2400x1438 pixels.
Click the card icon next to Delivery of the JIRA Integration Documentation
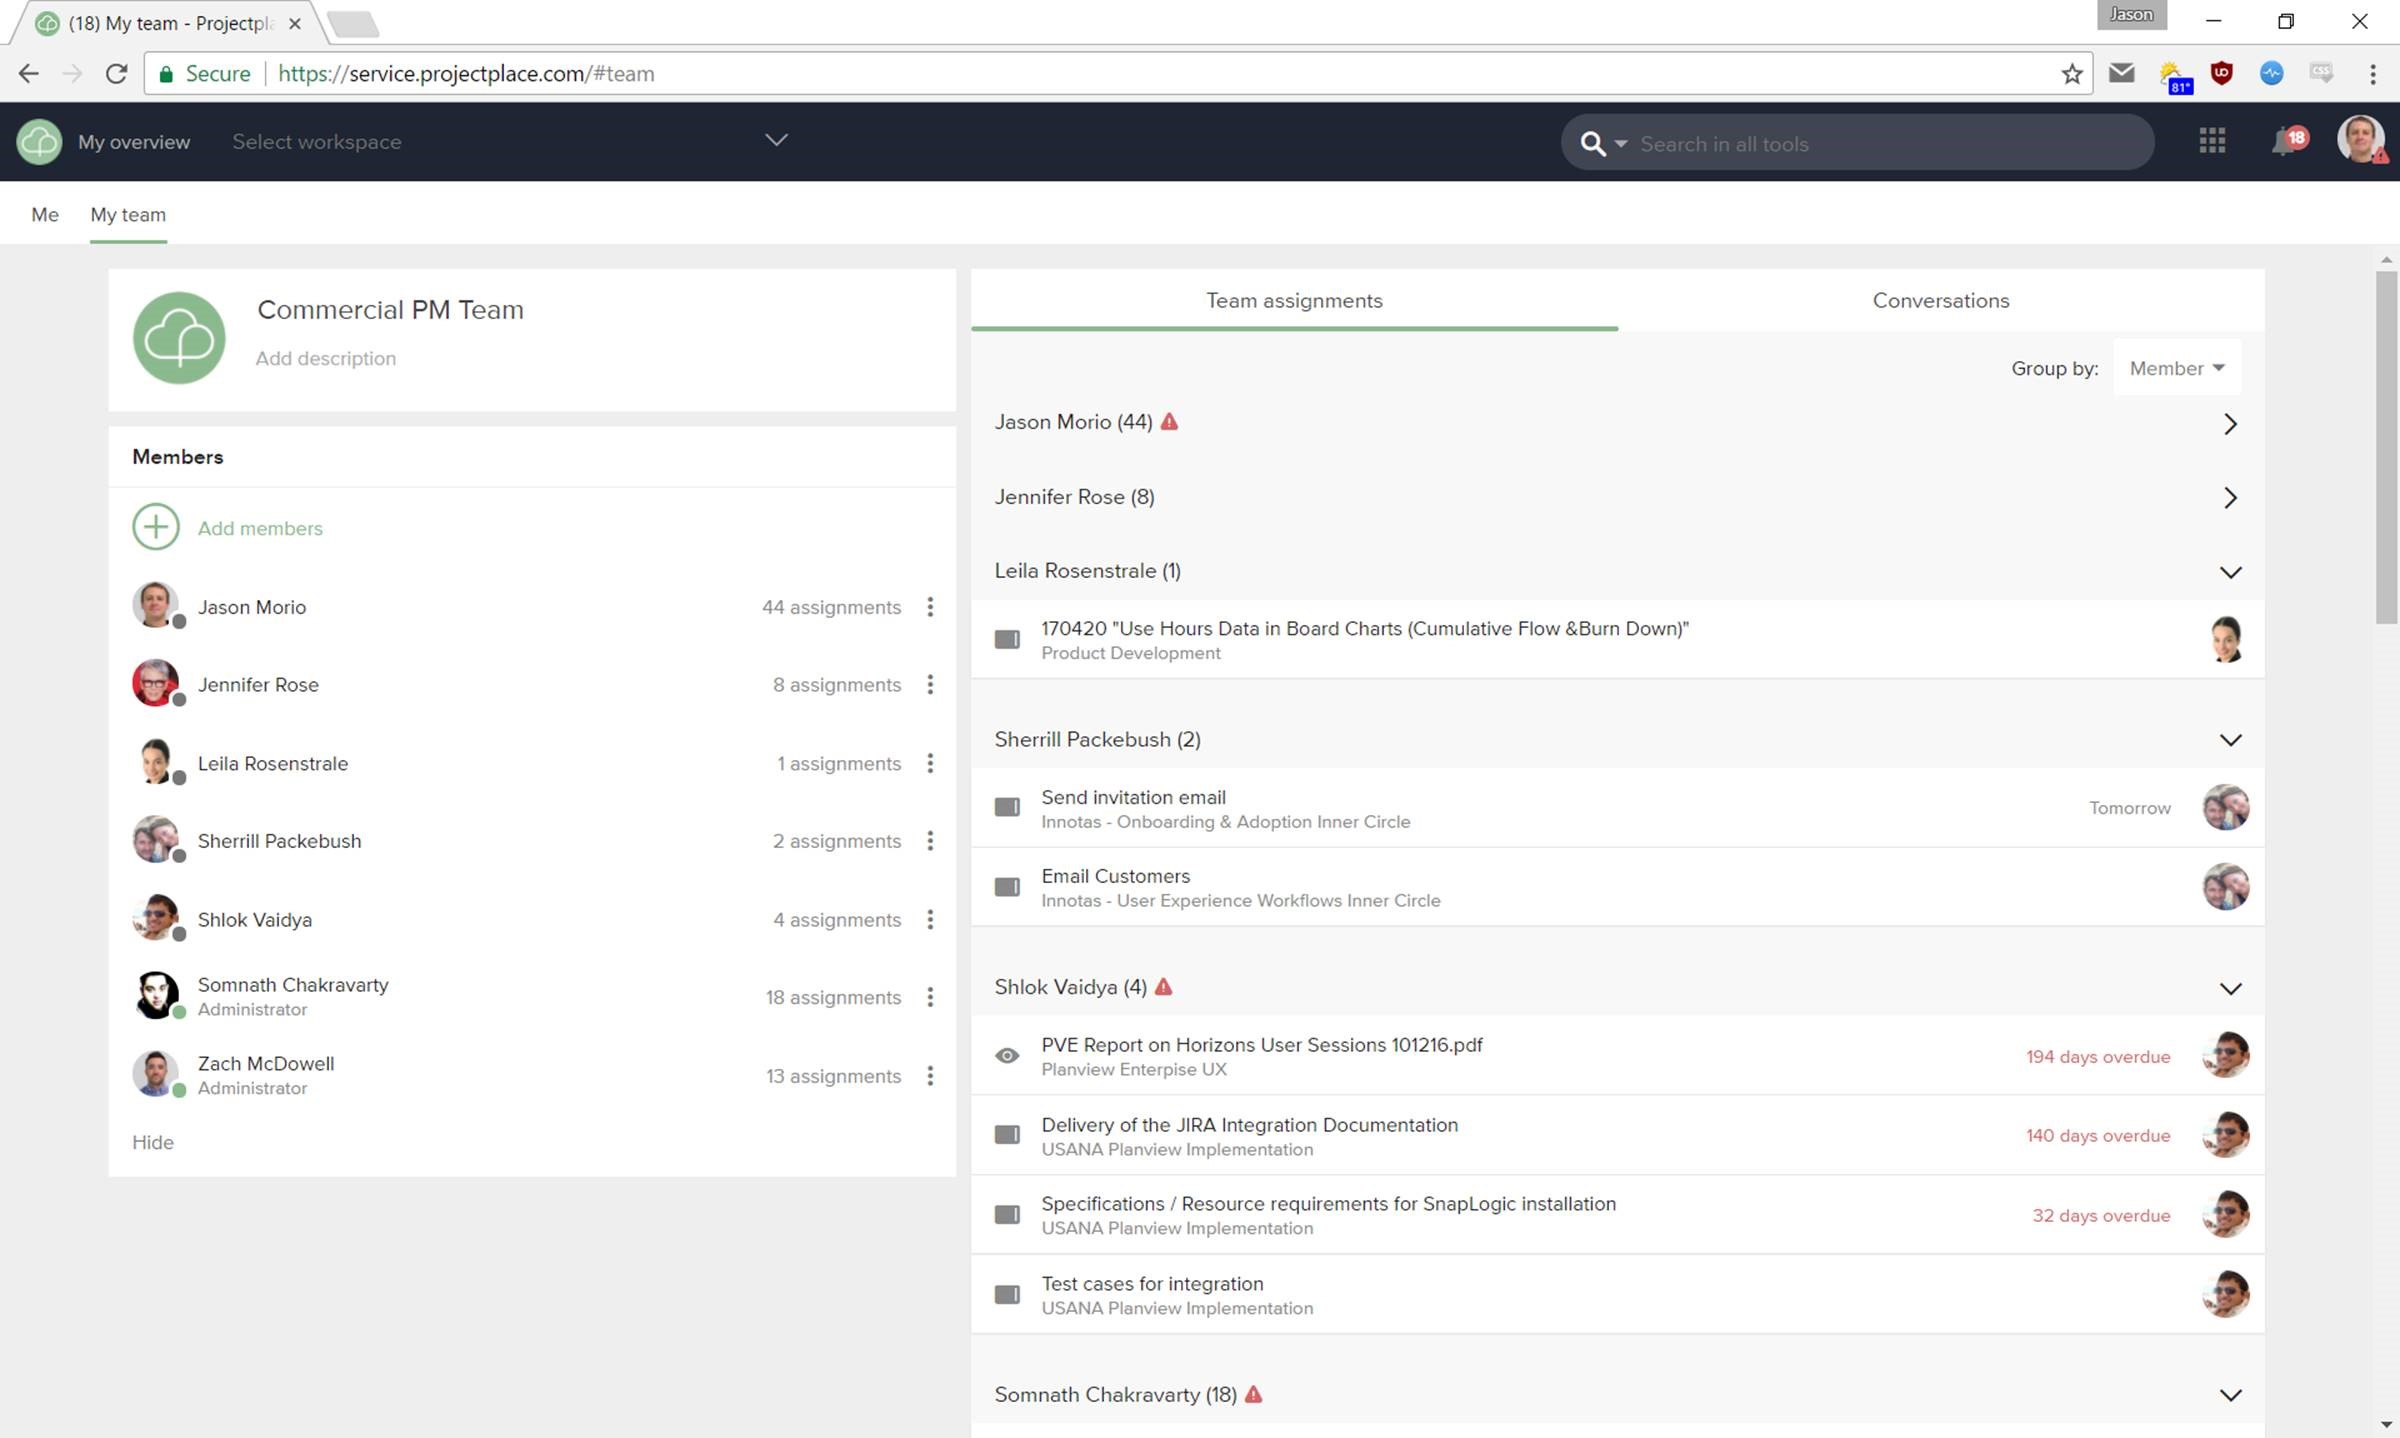(1007, 1135)
